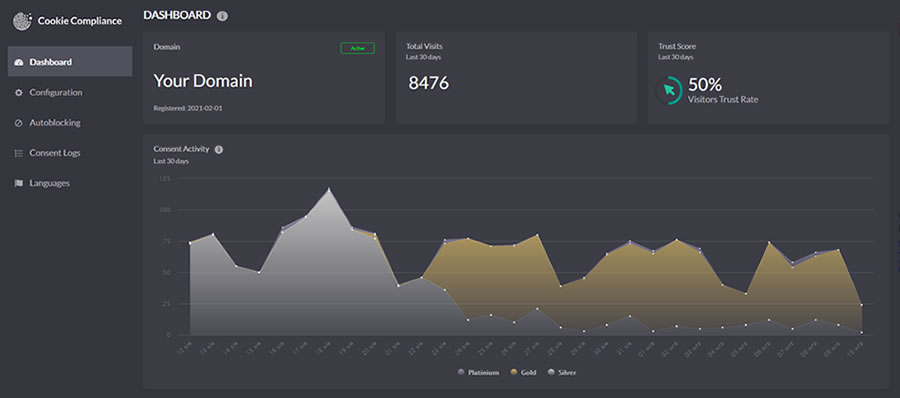900x398 pixels.
Task: Click the info icon next to Consent Activity
Action: point(219,149)
